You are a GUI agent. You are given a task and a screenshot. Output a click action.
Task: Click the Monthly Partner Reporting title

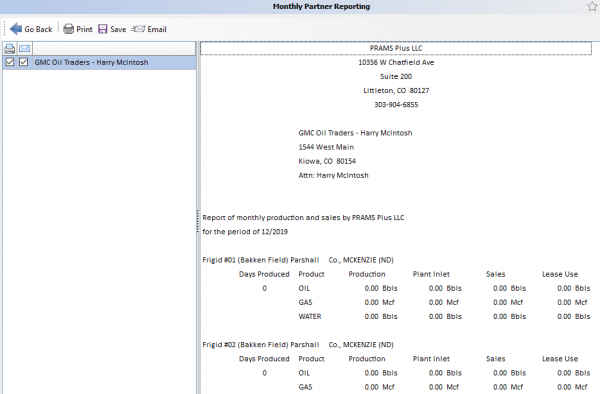[321, 7]
